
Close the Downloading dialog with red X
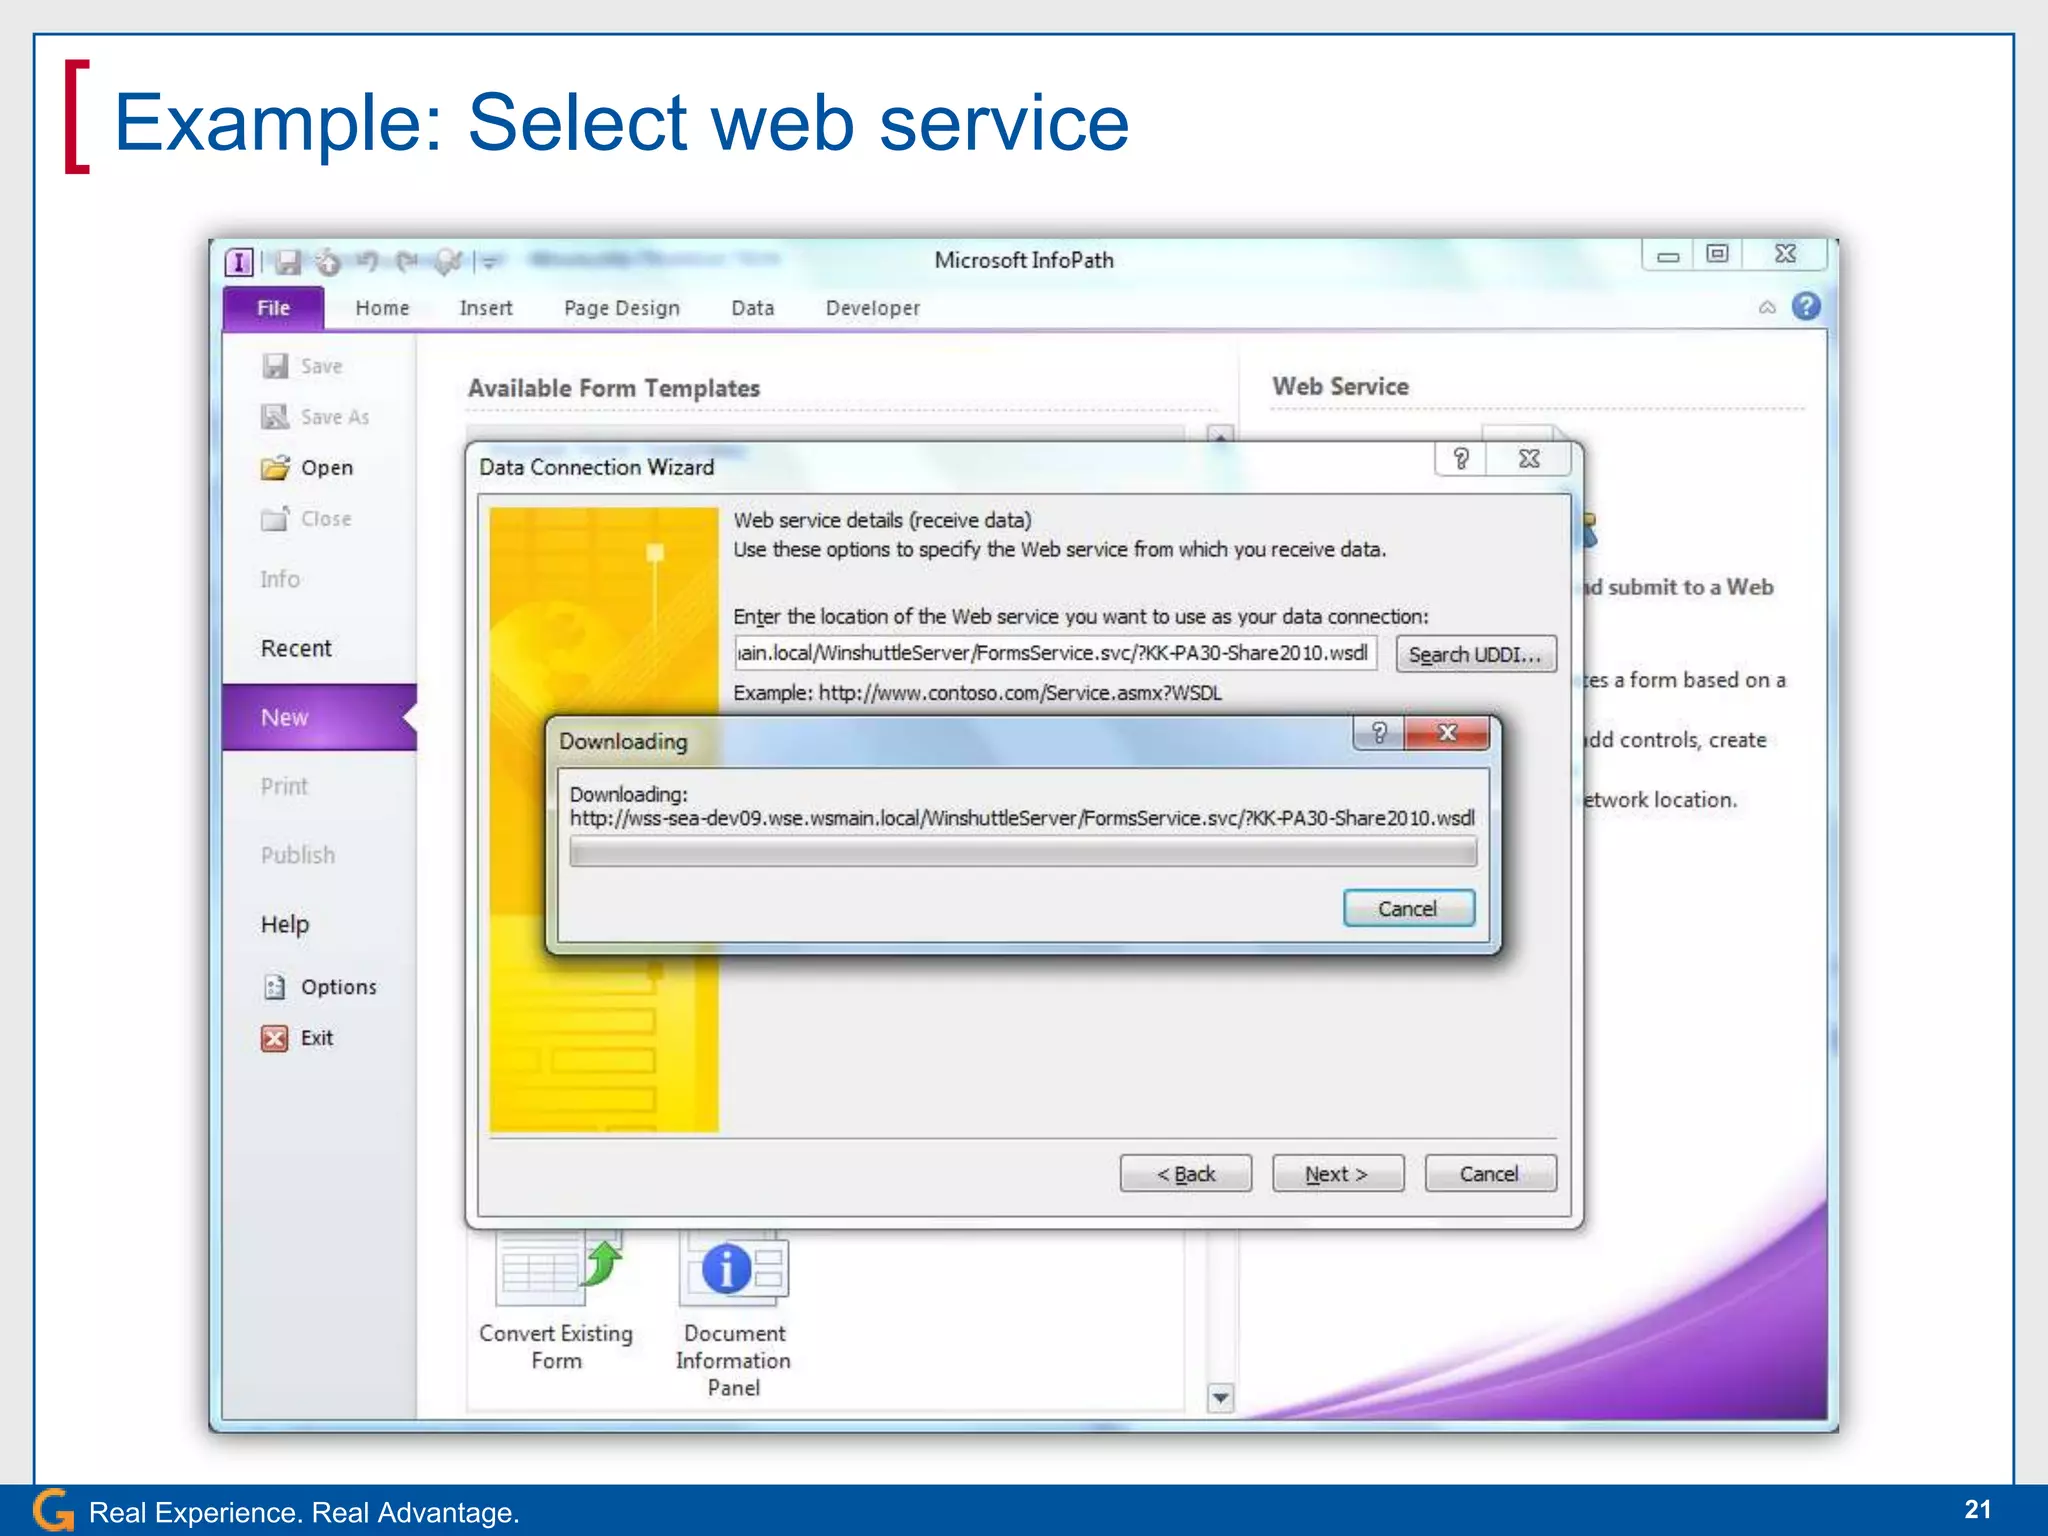1447,732
